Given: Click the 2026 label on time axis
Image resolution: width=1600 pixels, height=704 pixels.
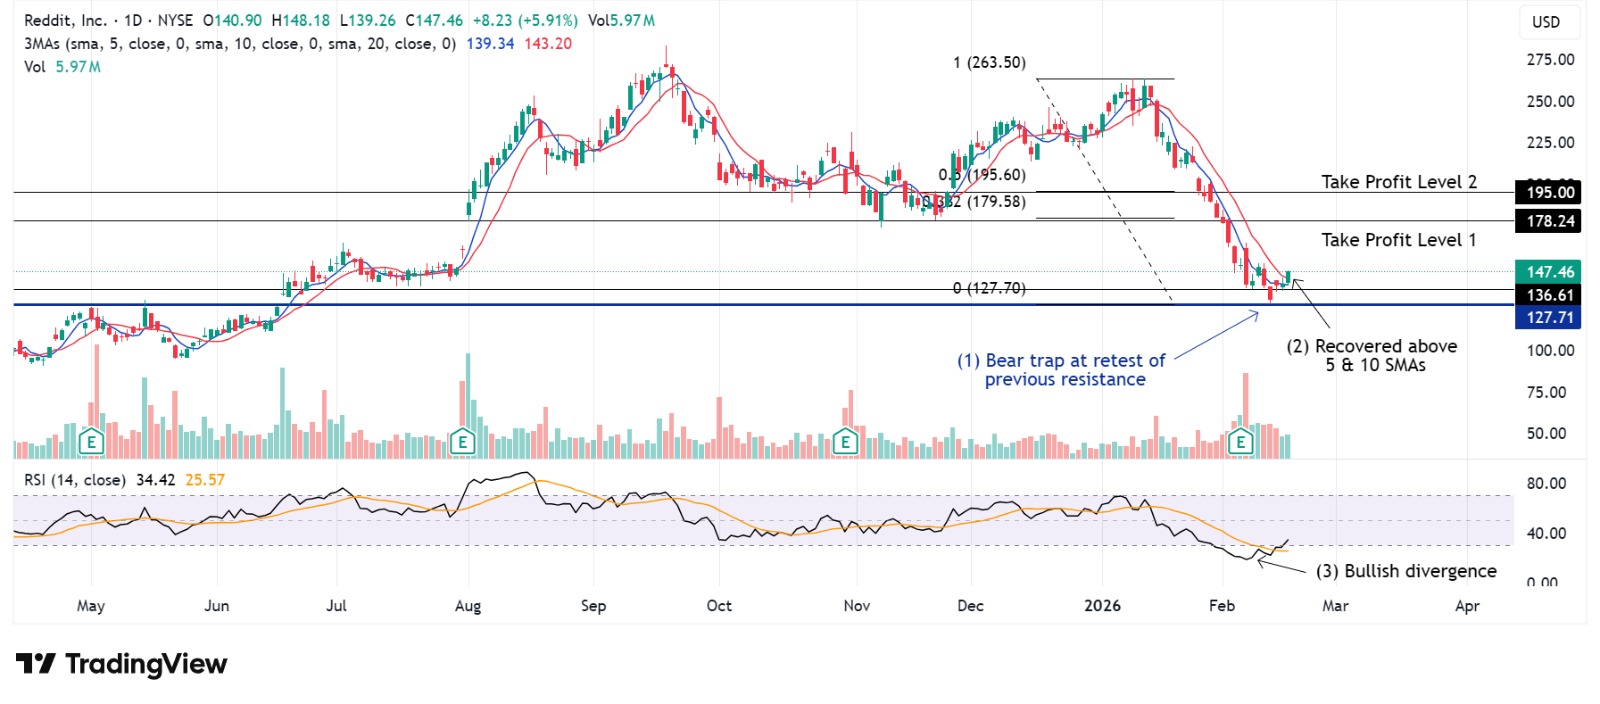Looking at the screenshot, I should point(1102,606).
